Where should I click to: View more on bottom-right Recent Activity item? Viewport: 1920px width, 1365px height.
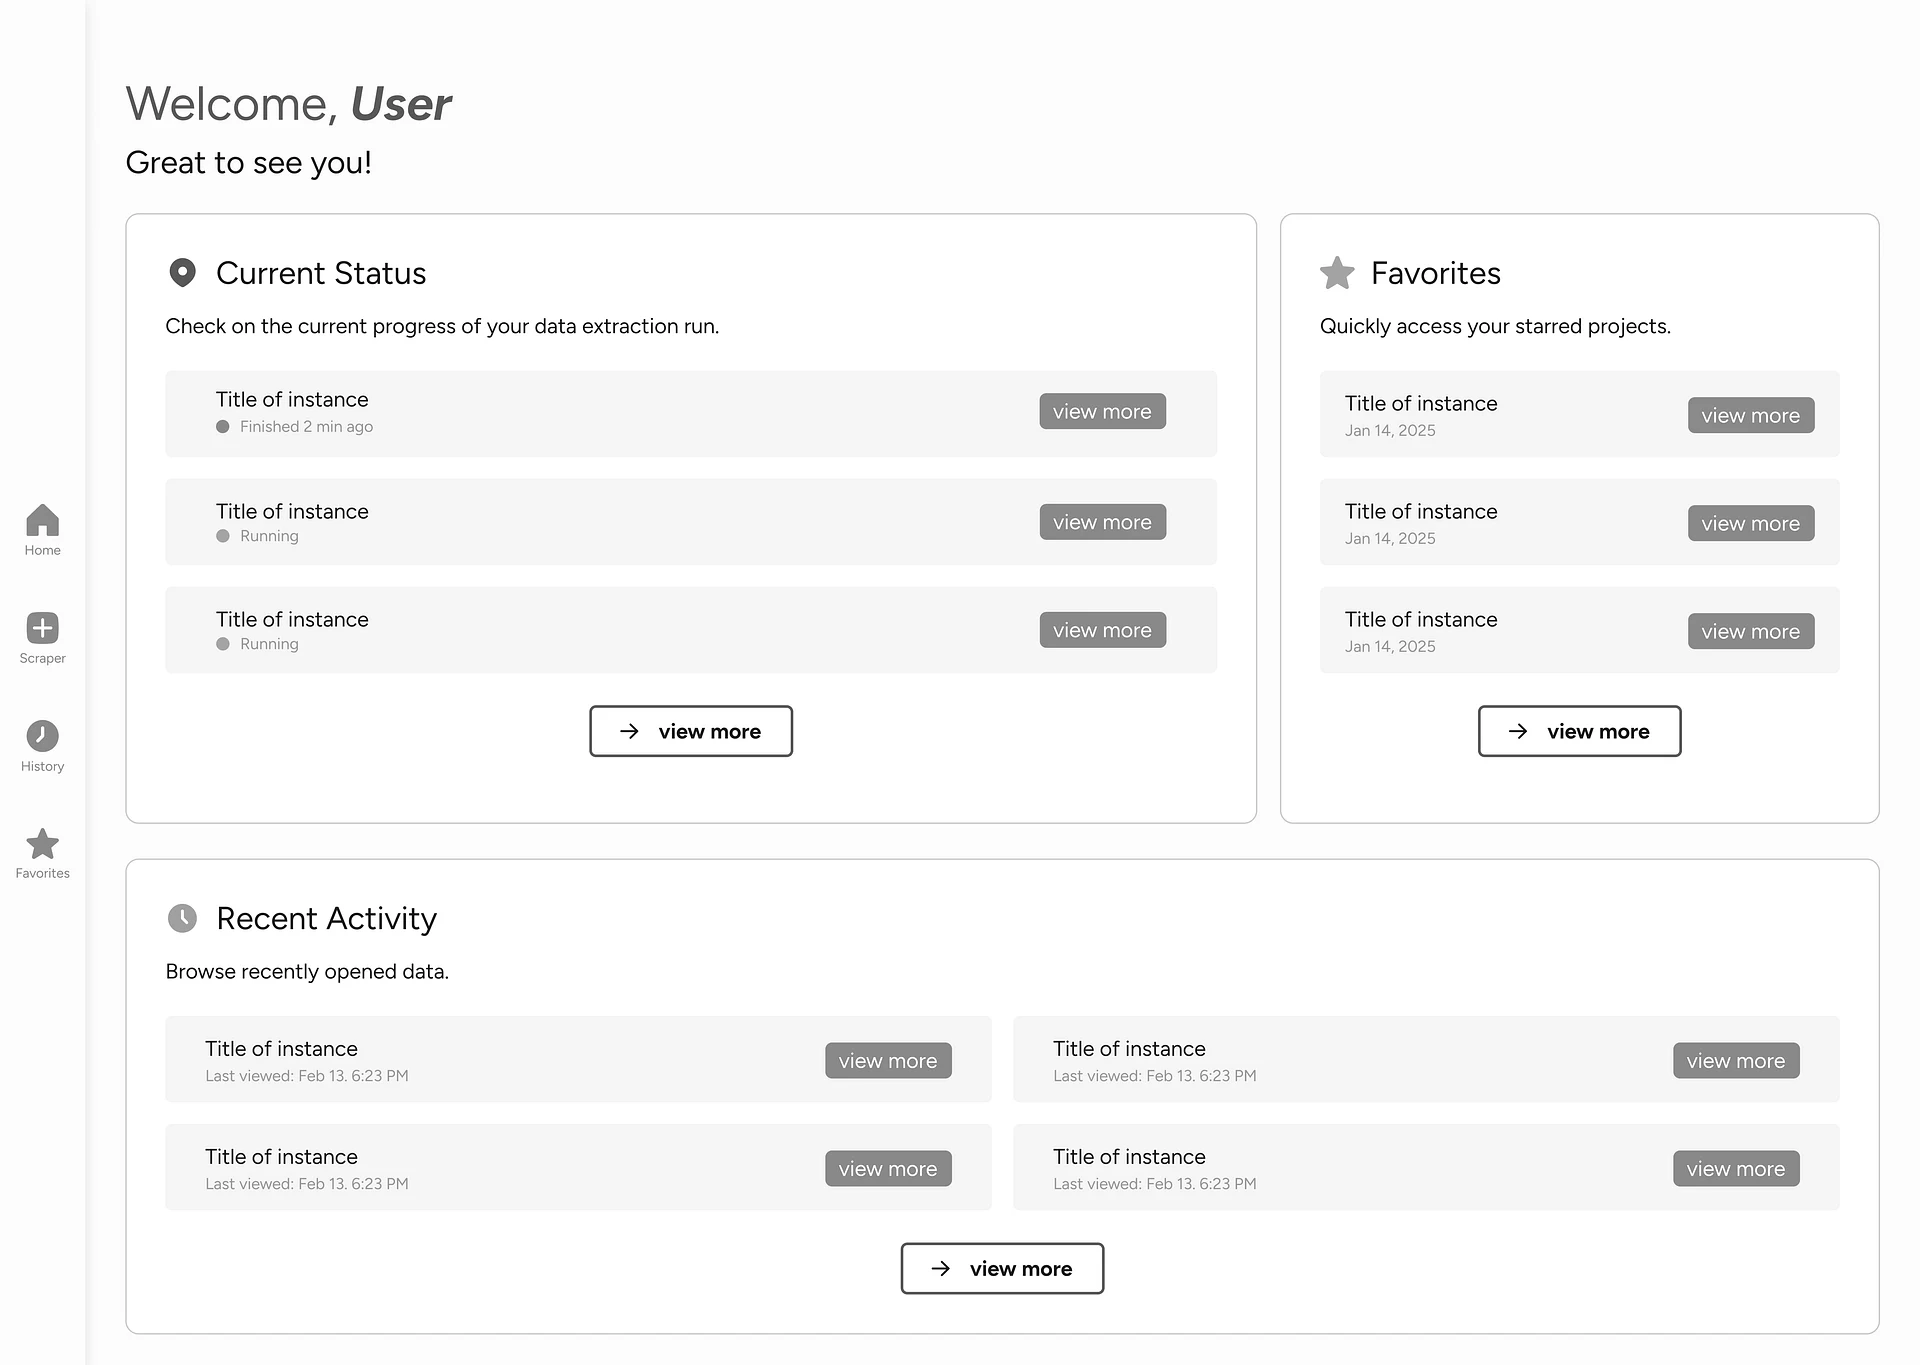[1736, 1168]
